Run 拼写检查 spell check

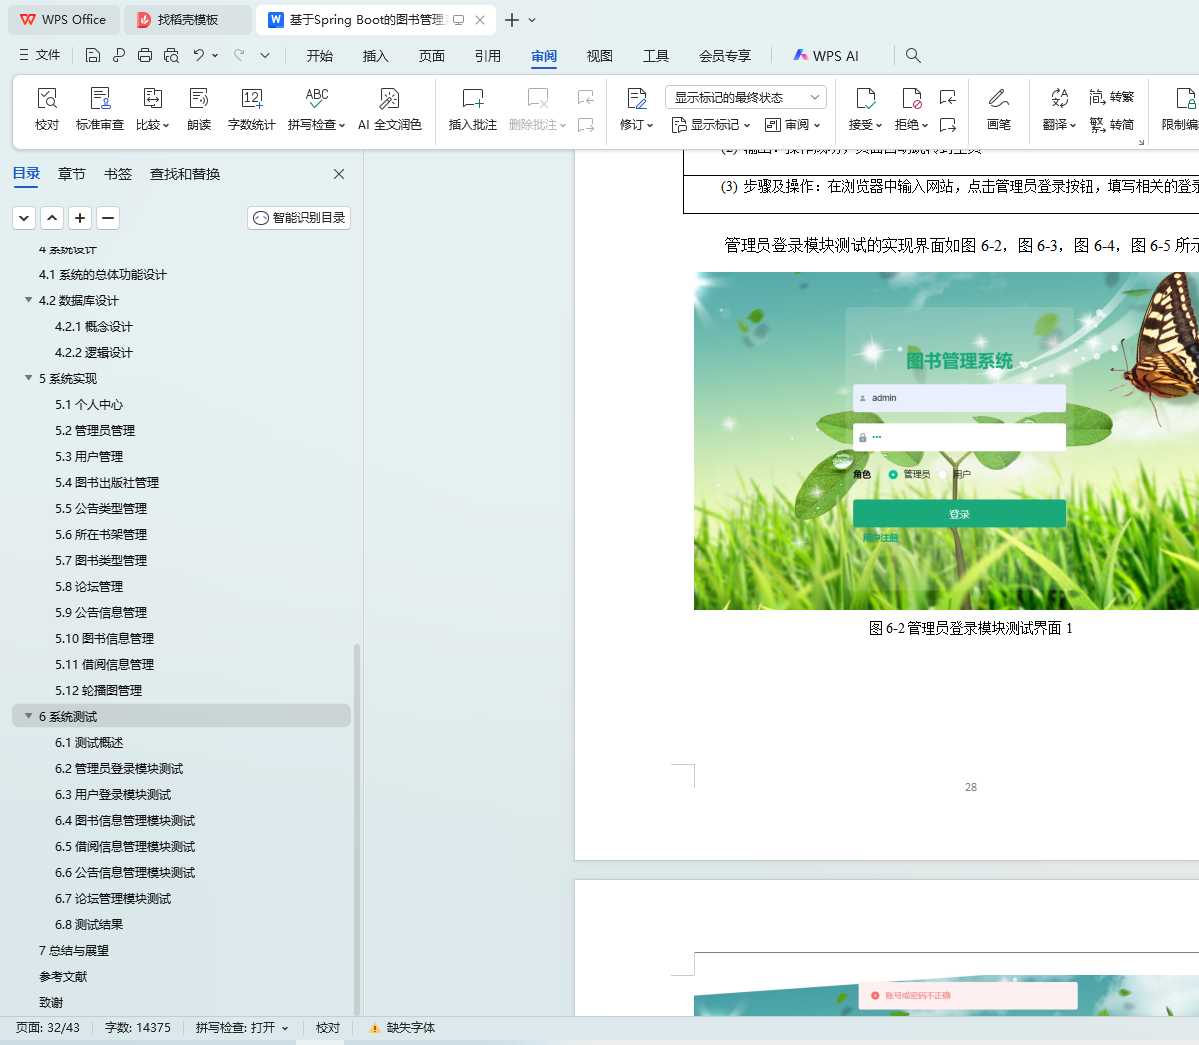[x=317, y=109]
